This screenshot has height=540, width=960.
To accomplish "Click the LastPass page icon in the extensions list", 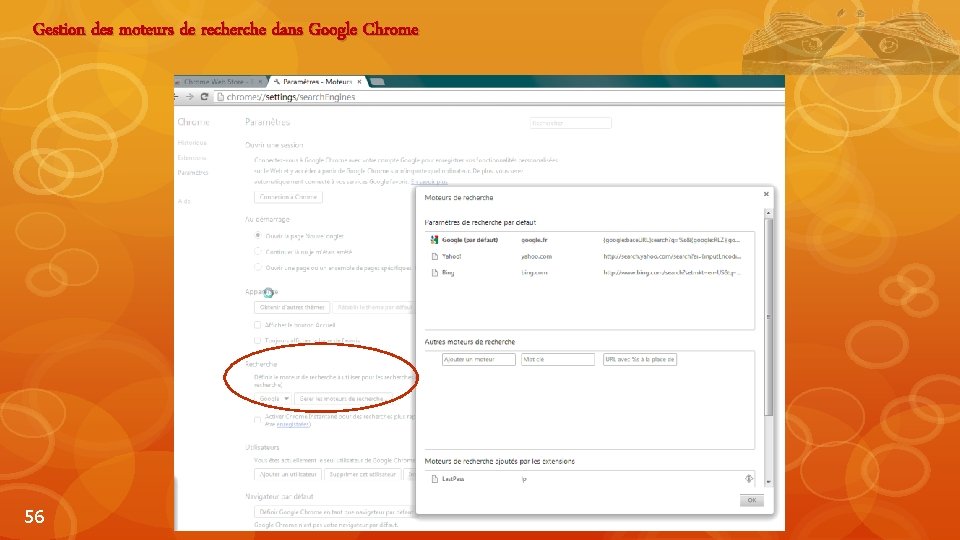I will click(435, 479).
